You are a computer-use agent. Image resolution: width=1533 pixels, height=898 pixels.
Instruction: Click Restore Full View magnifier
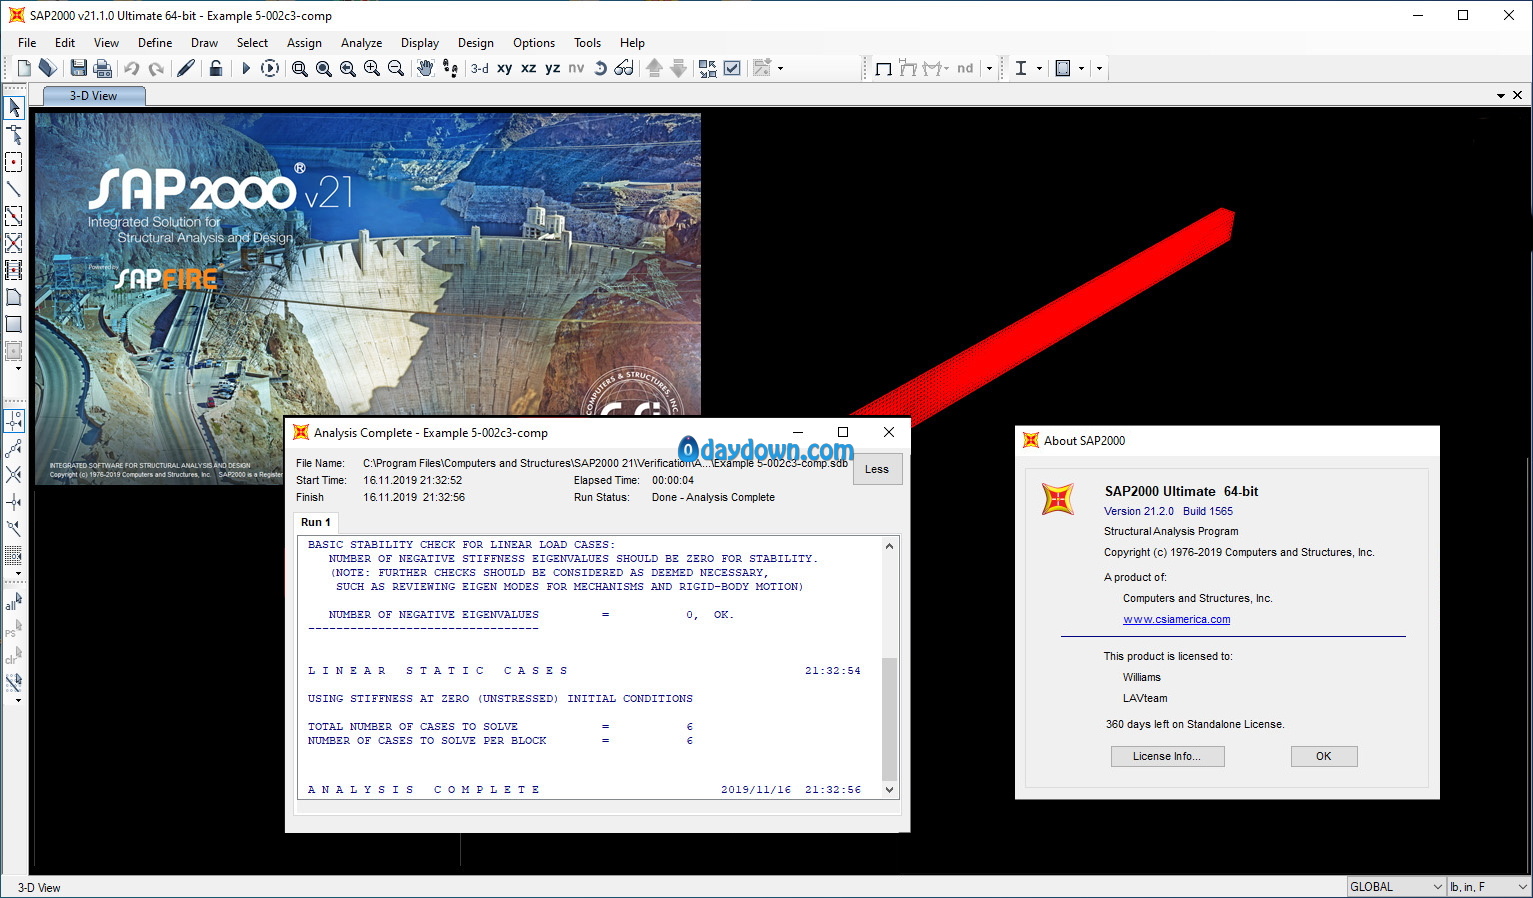click(x=324, y=68)
